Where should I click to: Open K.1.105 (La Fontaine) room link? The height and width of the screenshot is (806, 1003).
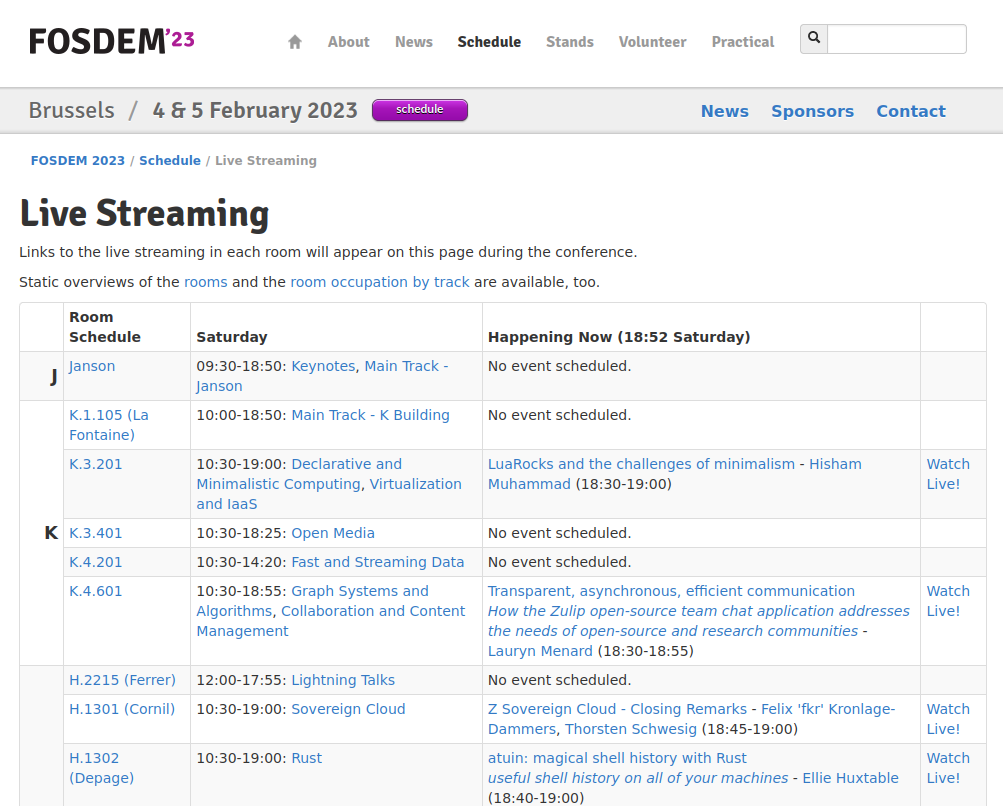(x=109, y=425)
